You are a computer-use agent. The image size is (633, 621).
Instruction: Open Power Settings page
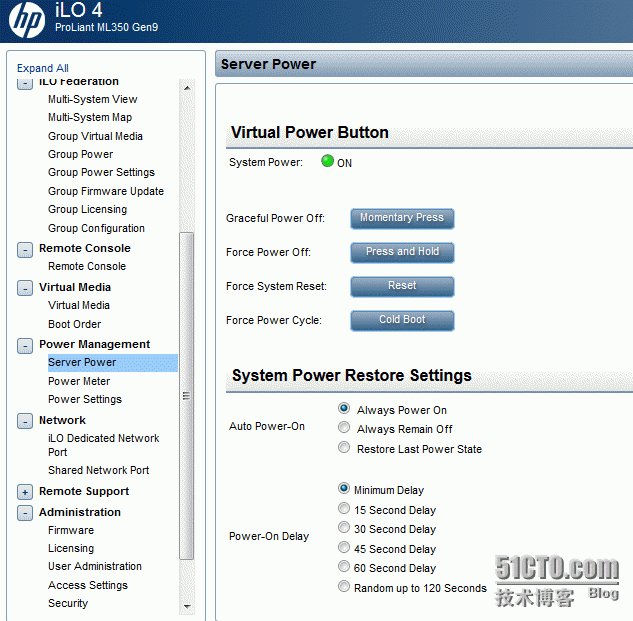[x=85, y=399]
